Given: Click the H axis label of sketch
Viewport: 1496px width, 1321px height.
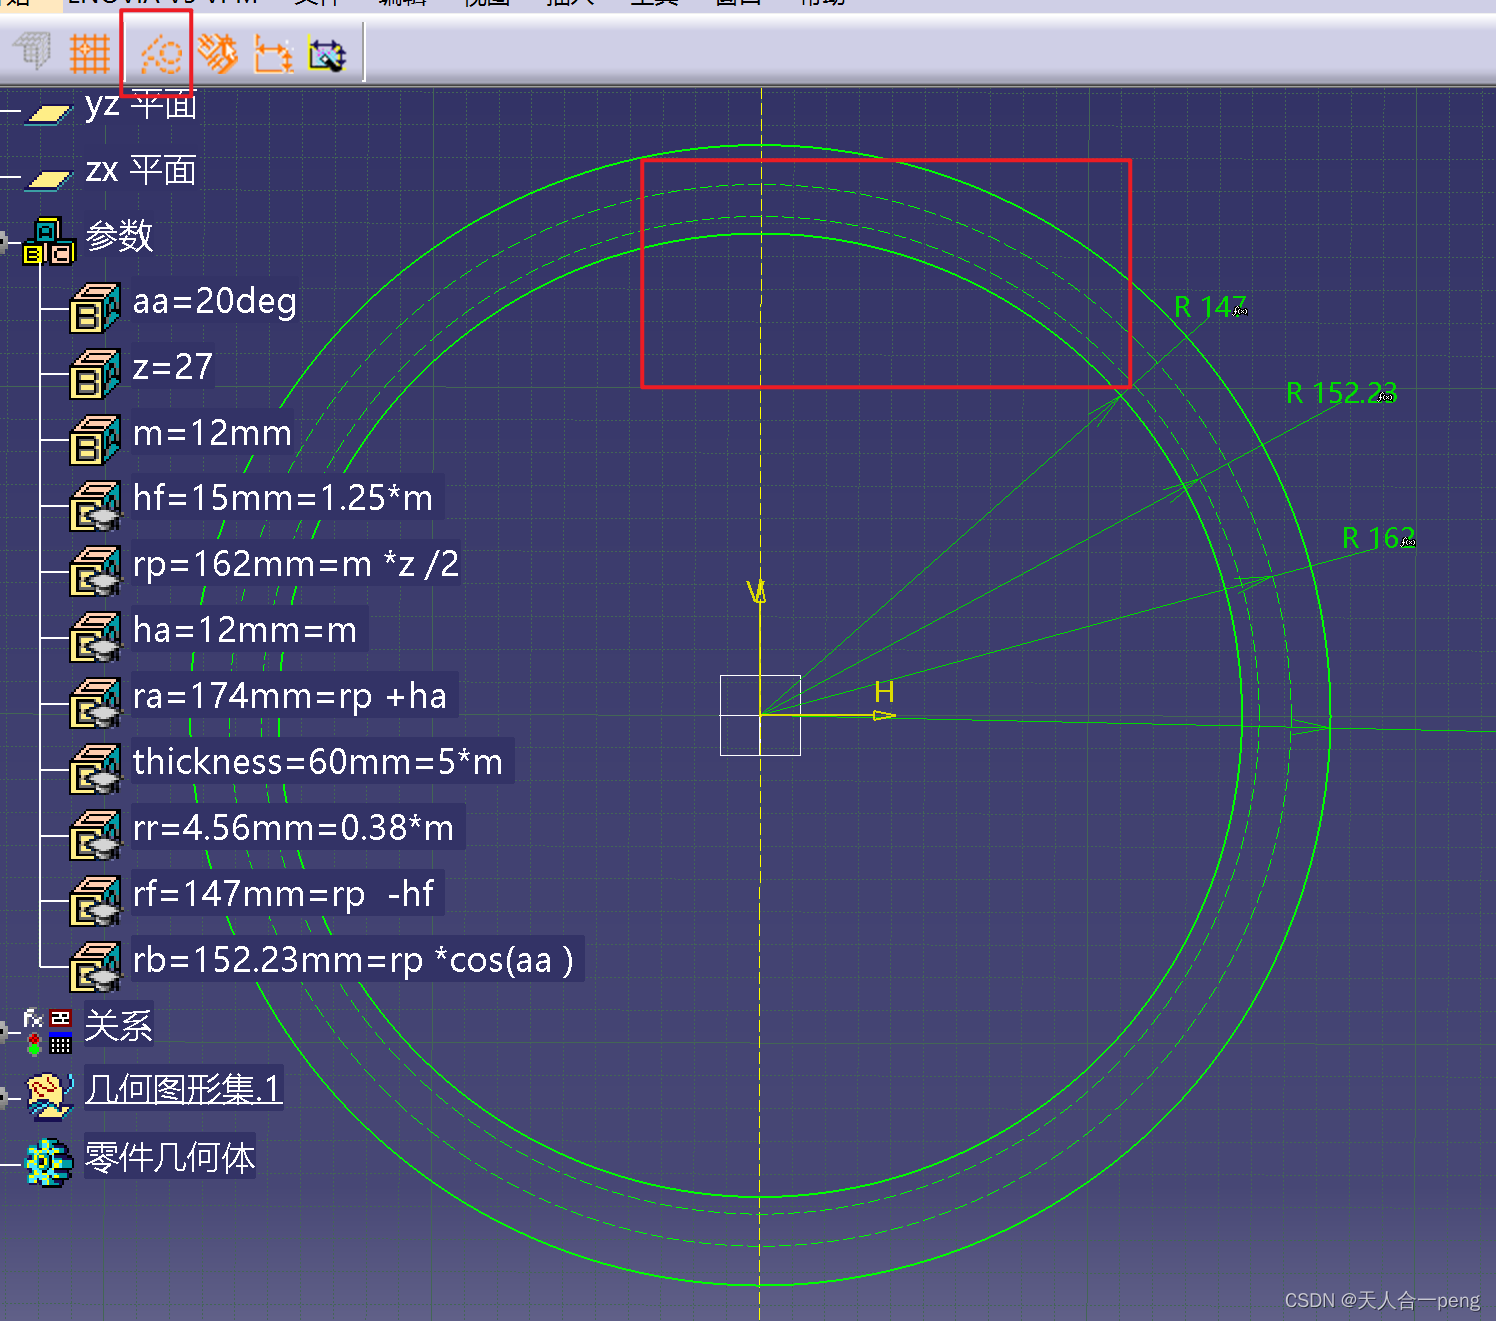Looking at the screenshot, I should pos(884,692).
